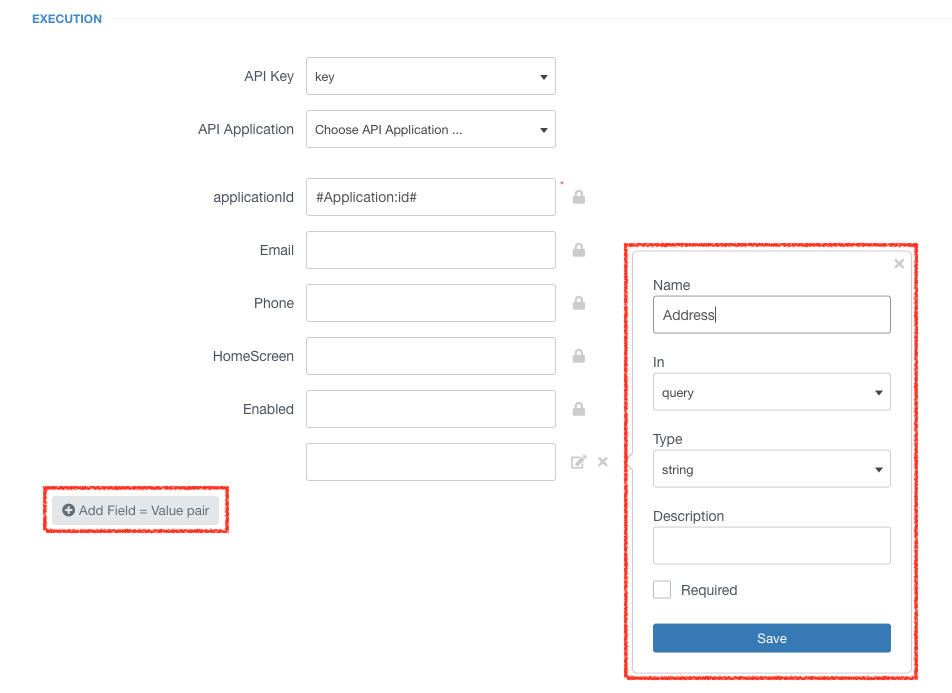952x693 pixels.
Task: Click the empty unnamed field below Enabled
Action: click(430, 462)
